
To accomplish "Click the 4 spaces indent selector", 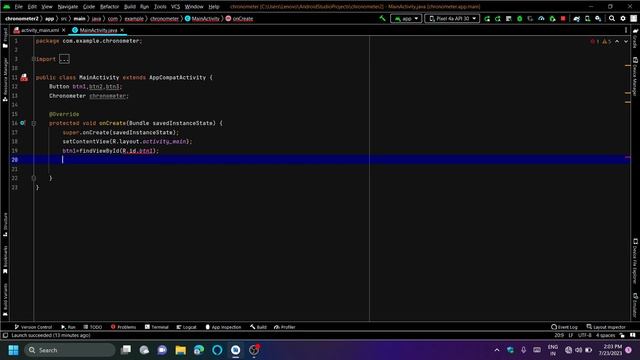I will pyautogui.click(x=605, y=335).
